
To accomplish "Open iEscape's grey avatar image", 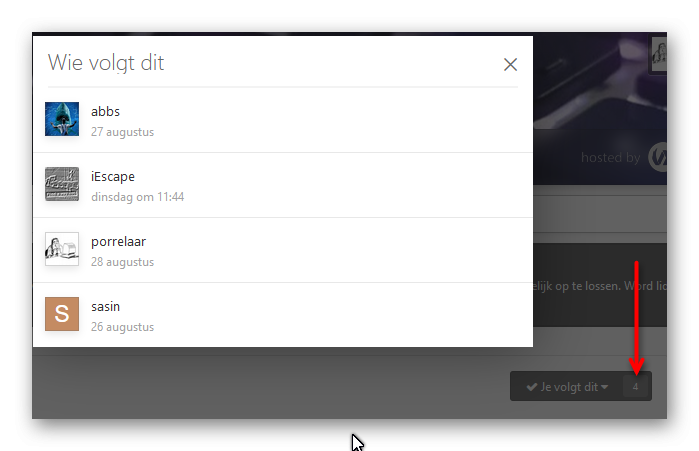I will click(62, 184).
